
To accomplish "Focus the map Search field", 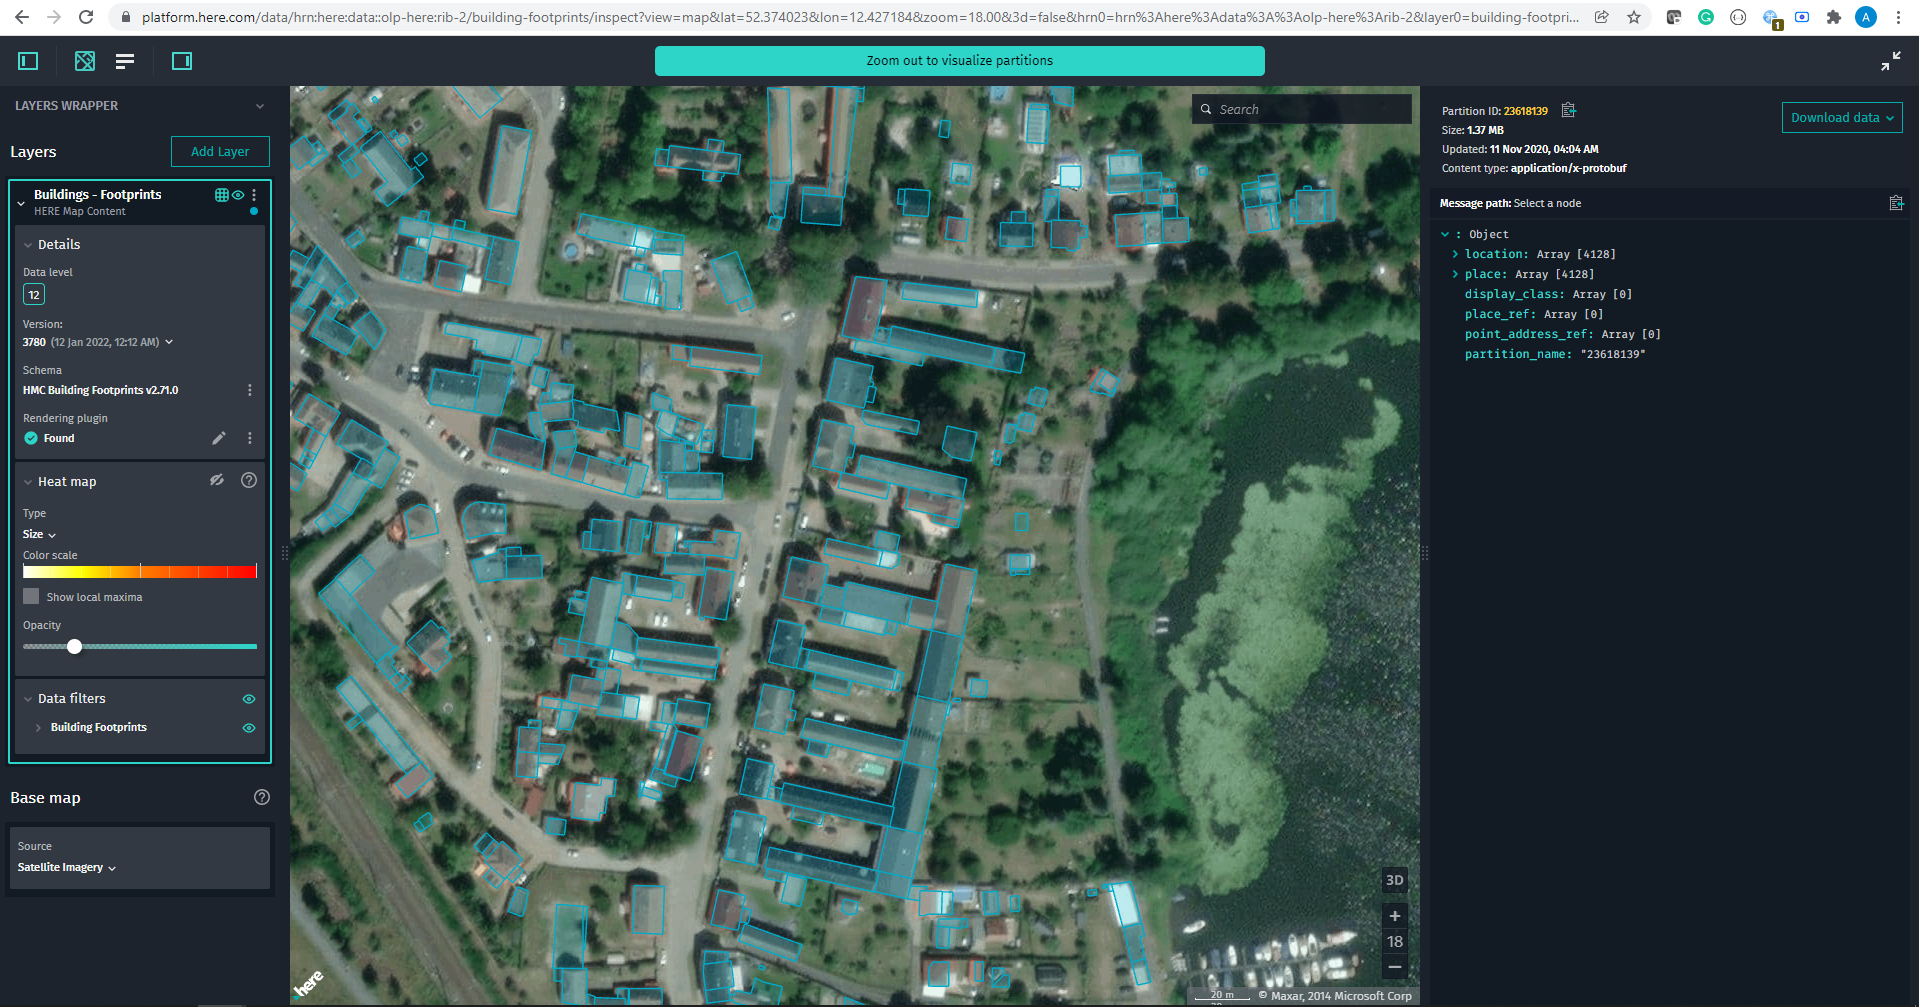I will coord(1302,109).
